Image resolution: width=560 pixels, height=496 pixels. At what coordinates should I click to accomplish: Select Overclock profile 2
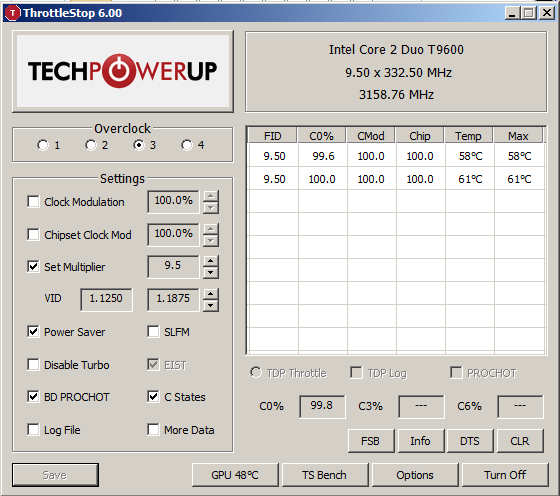click(x=91, y=145)
